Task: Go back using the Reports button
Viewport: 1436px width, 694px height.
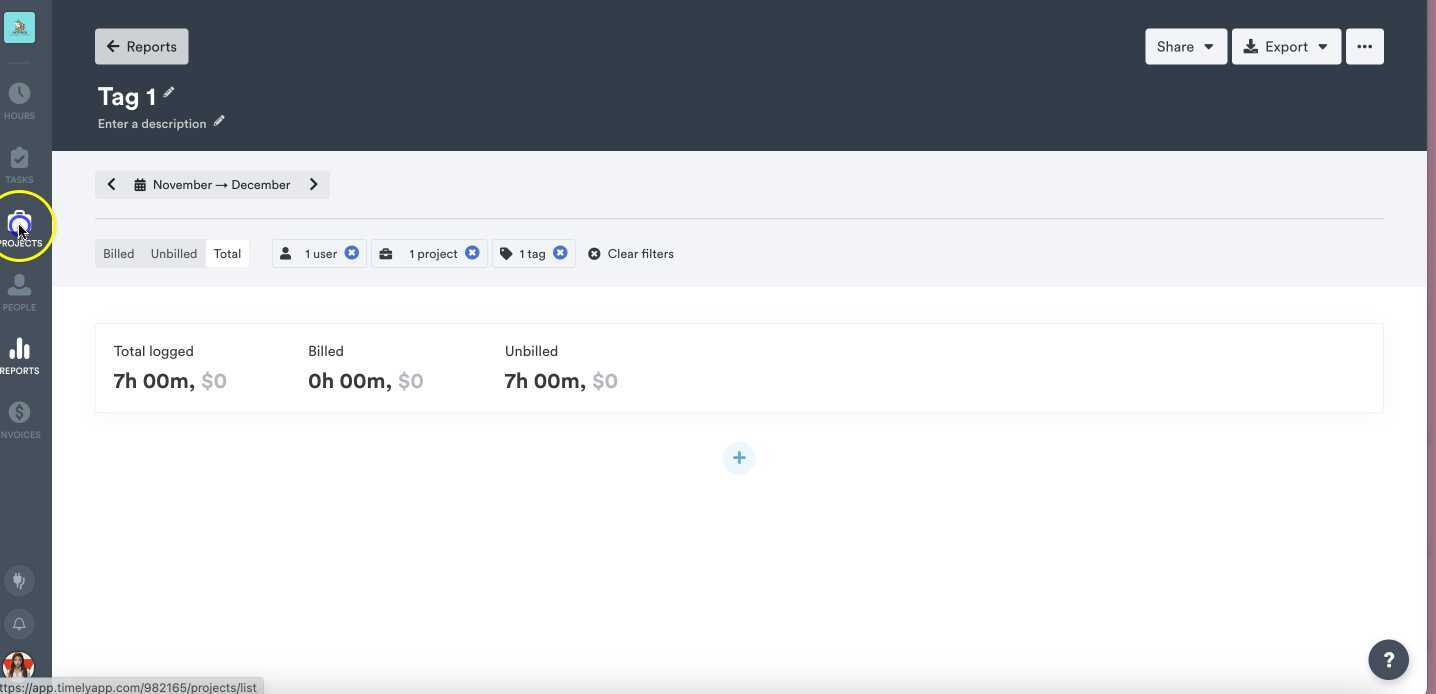Action: pyautogui.click(x=141, y=46)
